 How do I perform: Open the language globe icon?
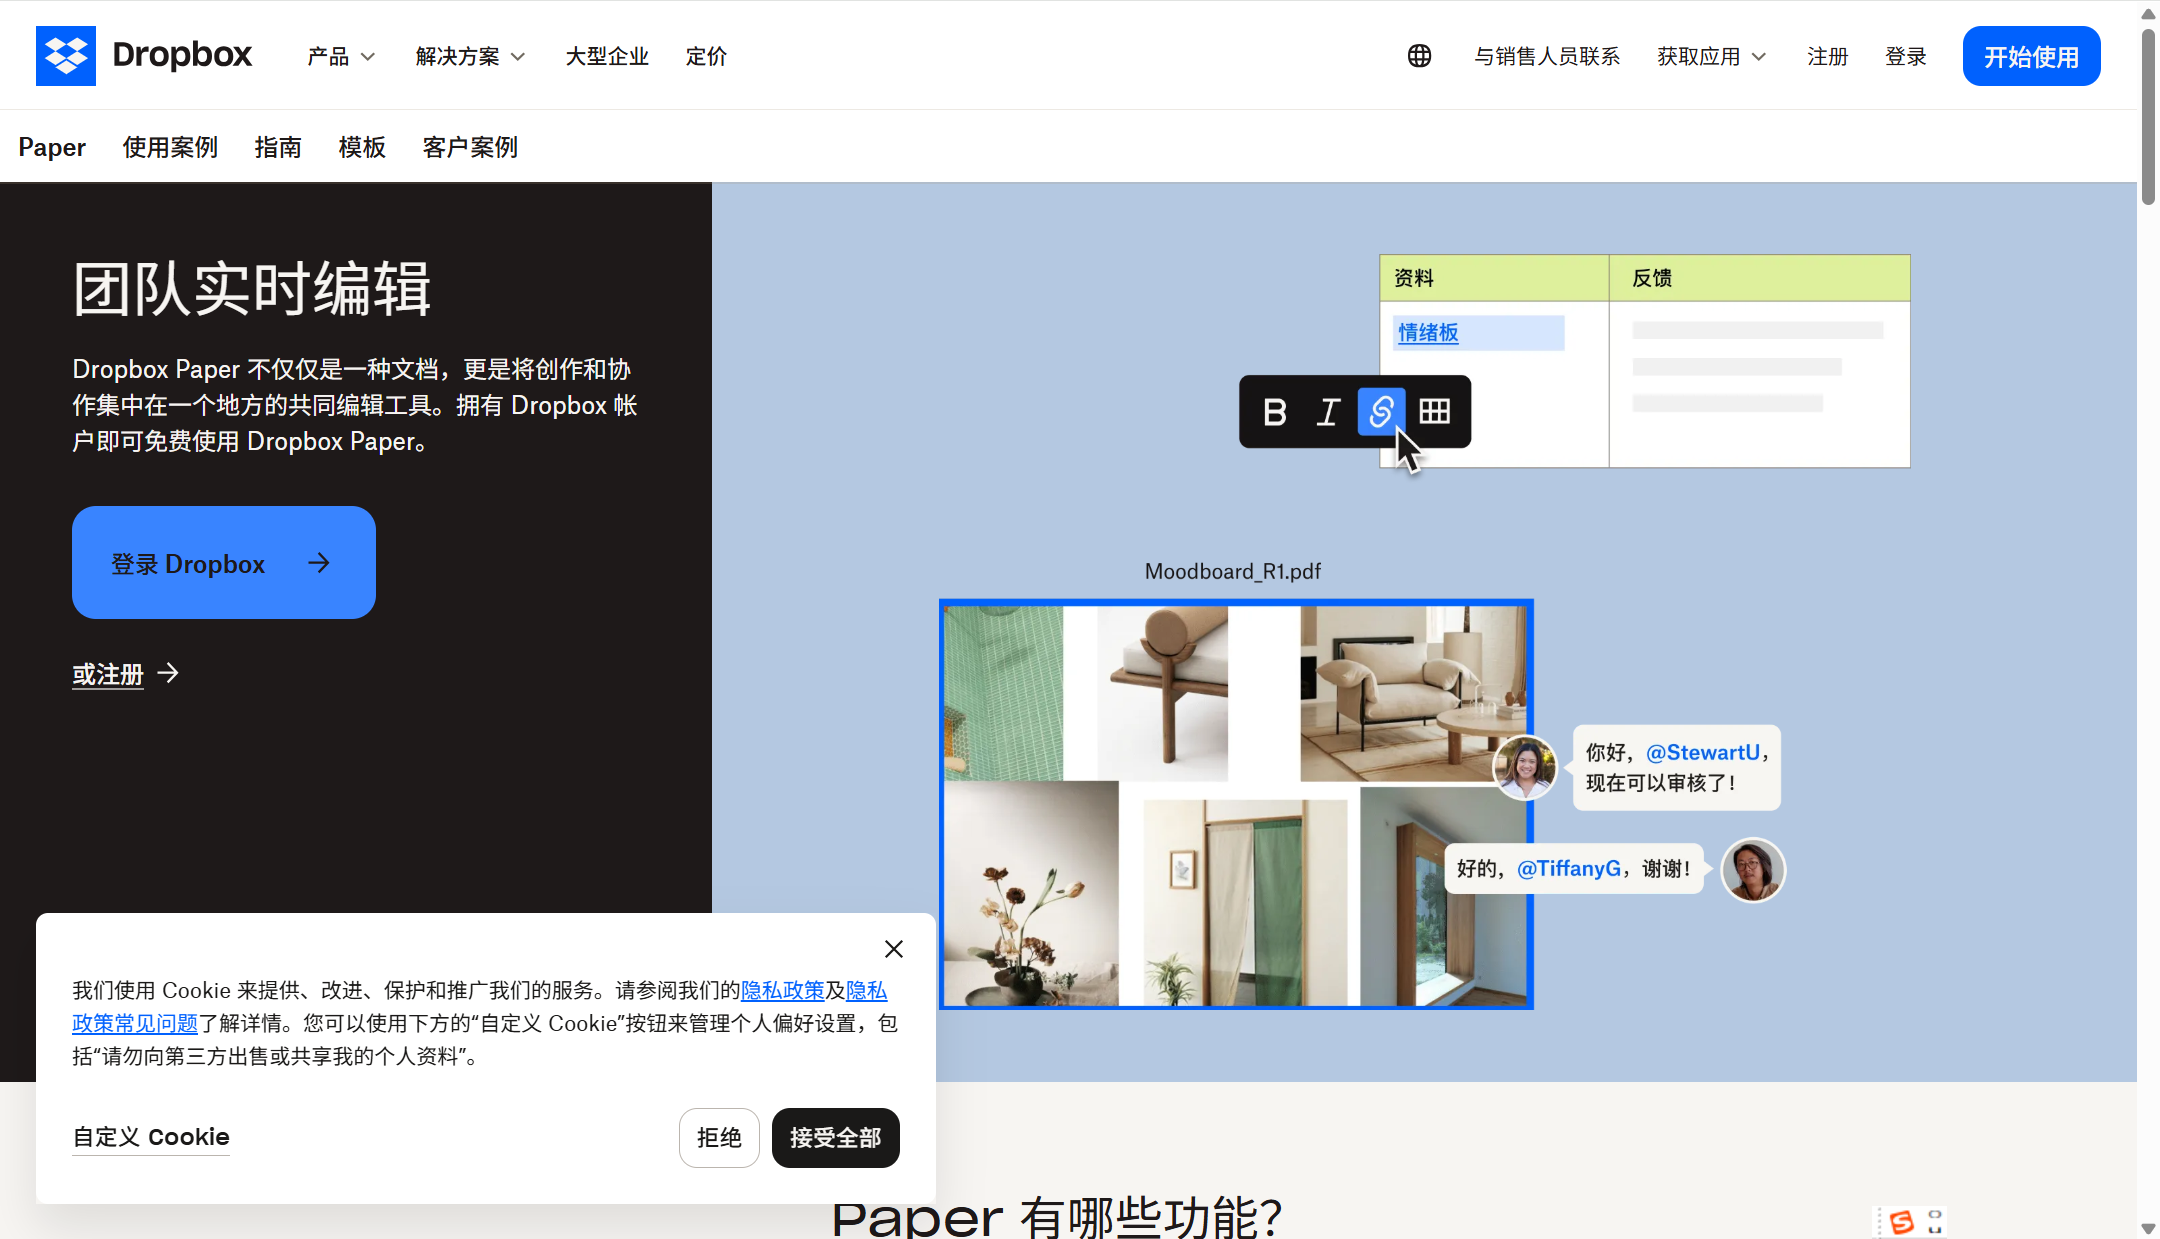[1419, 56]
